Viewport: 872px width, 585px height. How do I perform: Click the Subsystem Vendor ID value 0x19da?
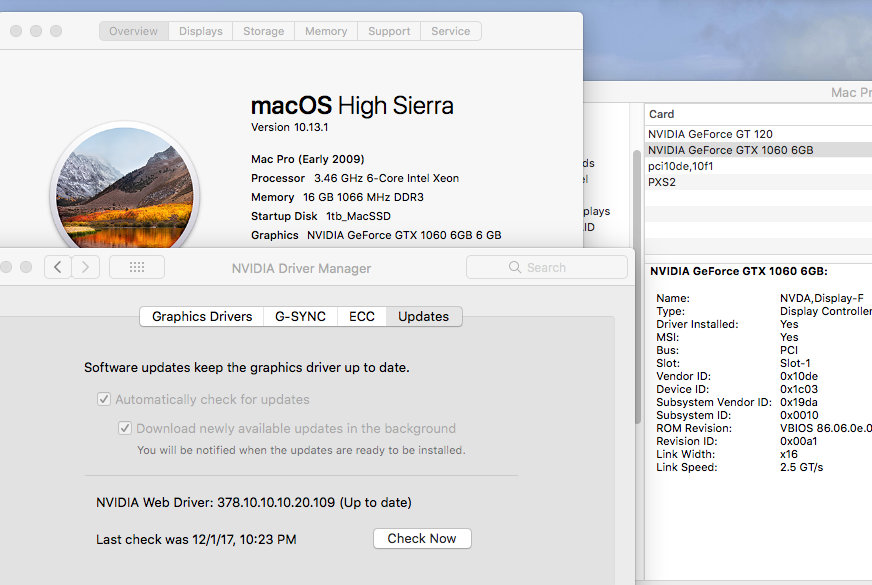click(799, 403)
